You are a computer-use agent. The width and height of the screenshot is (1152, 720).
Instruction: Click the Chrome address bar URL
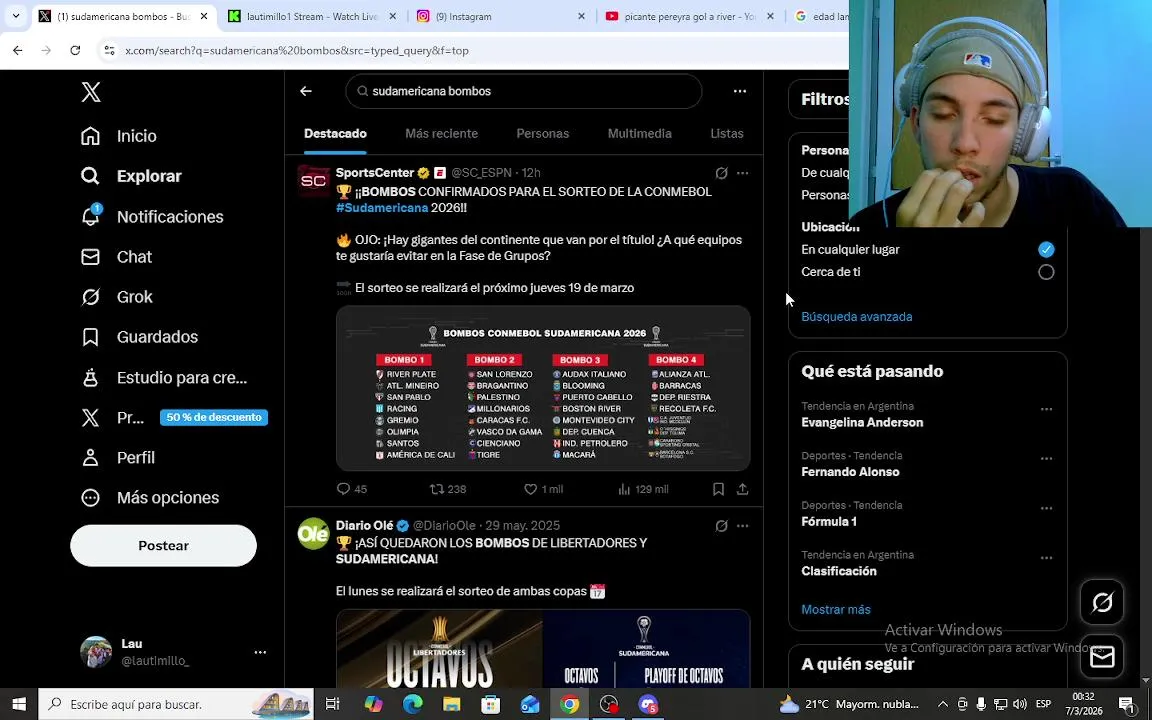(297, 51)
